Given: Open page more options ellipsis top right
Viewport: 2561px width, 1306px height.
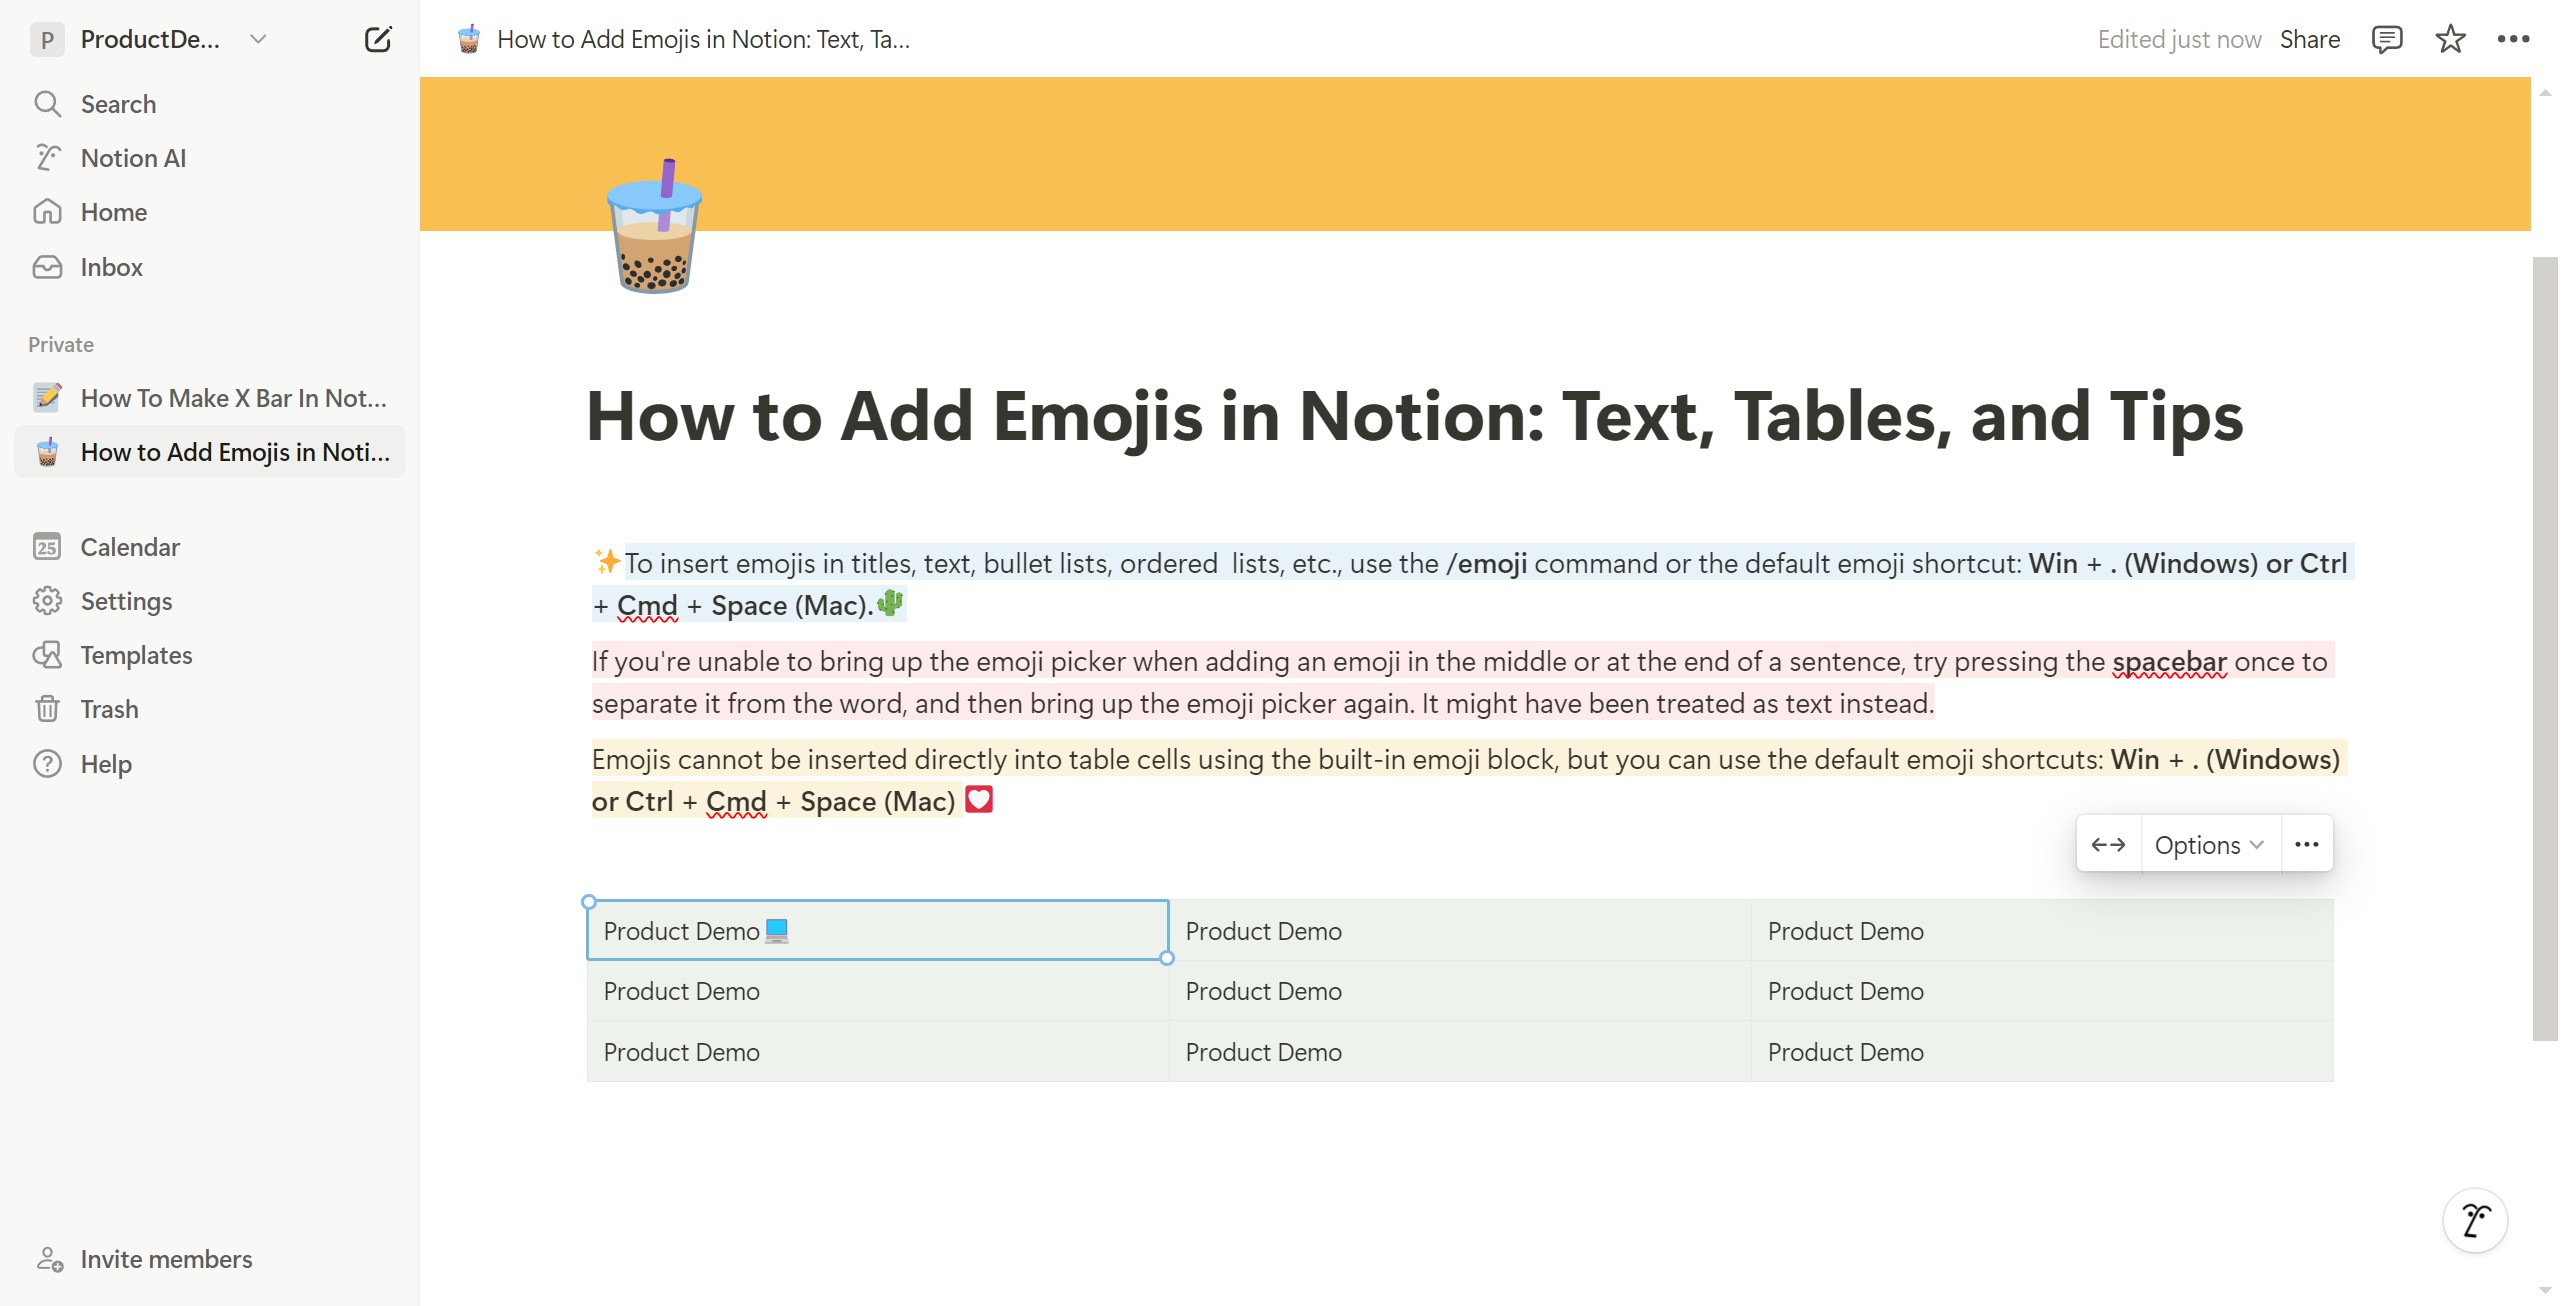Looking at the screenshot, I should [2513, 39].
